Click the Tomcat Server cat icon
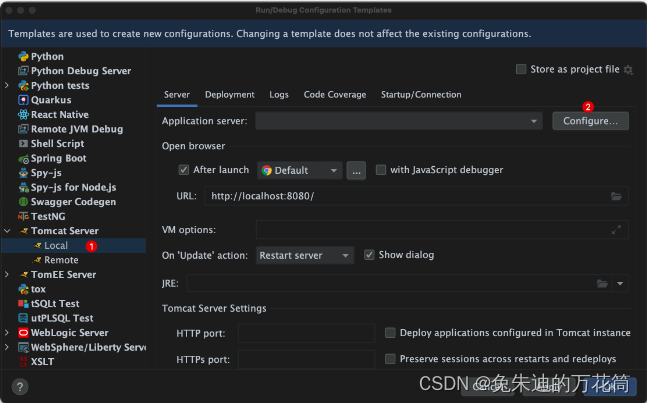This screenshot has height=403, width=647. (24, 231)
